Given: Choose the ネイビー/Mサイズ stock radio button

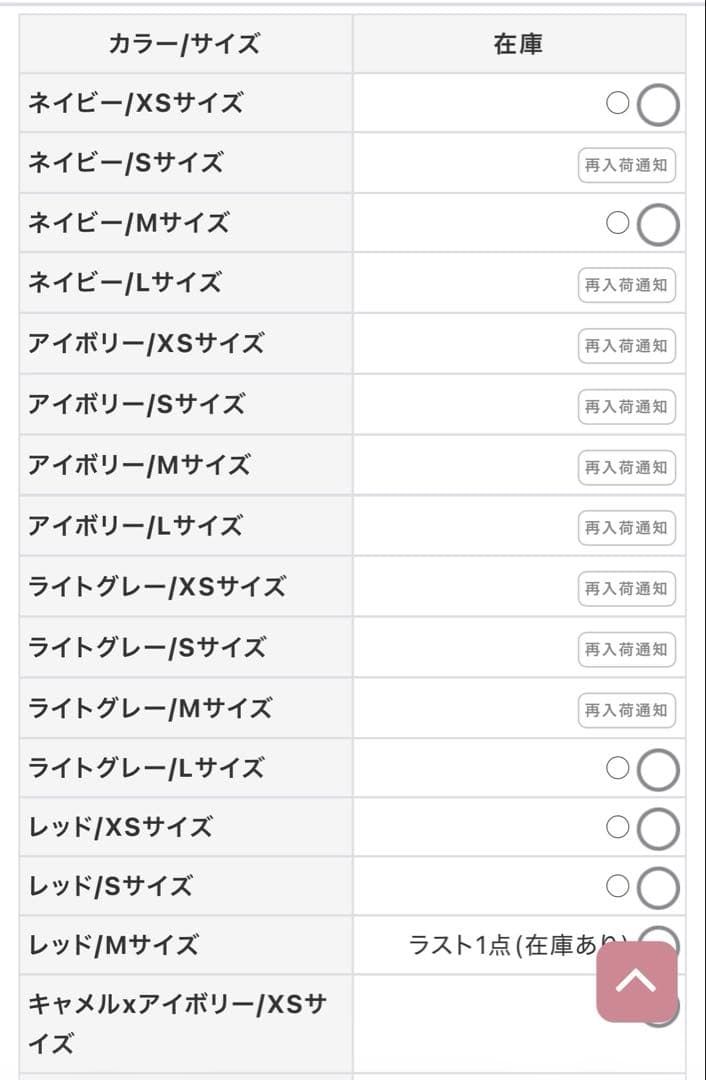Looking at the screenshot, I should (x=658, y=225).
